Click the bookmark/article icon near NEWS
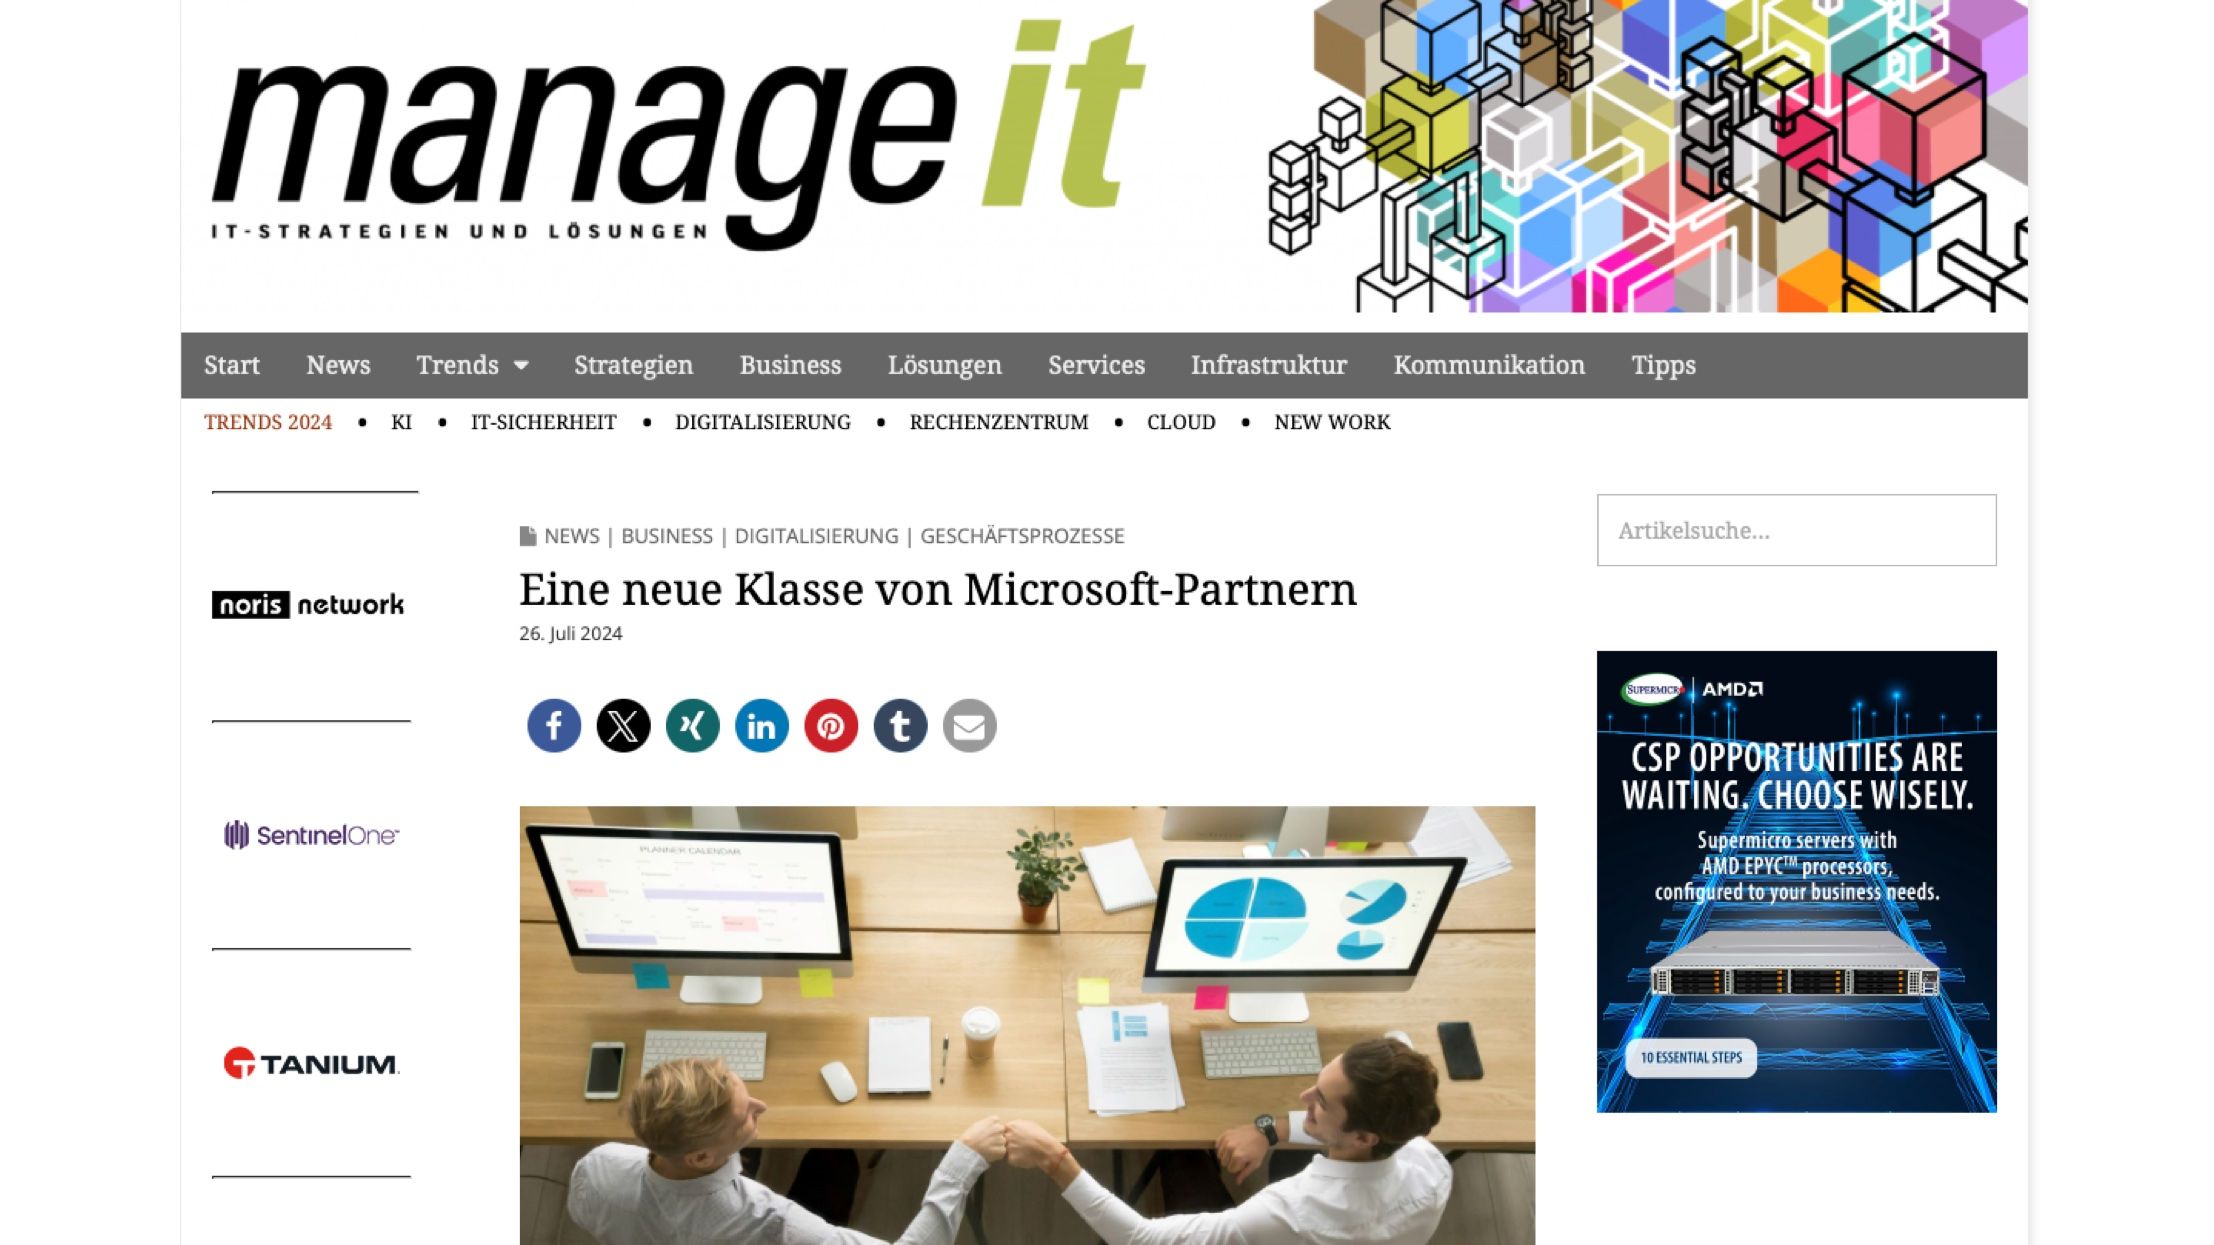This screenshot has width=2214, height=1245. pyautogui.click(x=529, y=535)
